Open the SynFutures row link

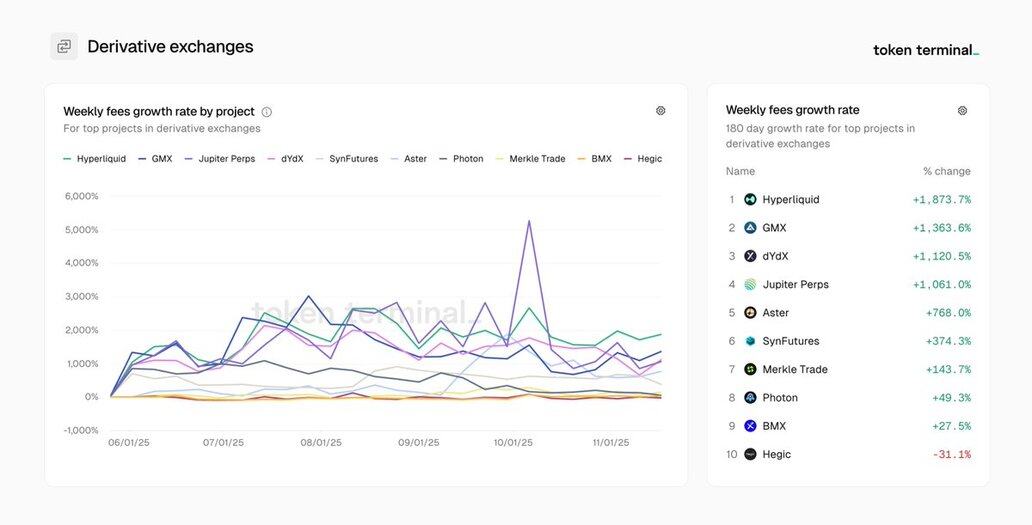tap(790, 341)
